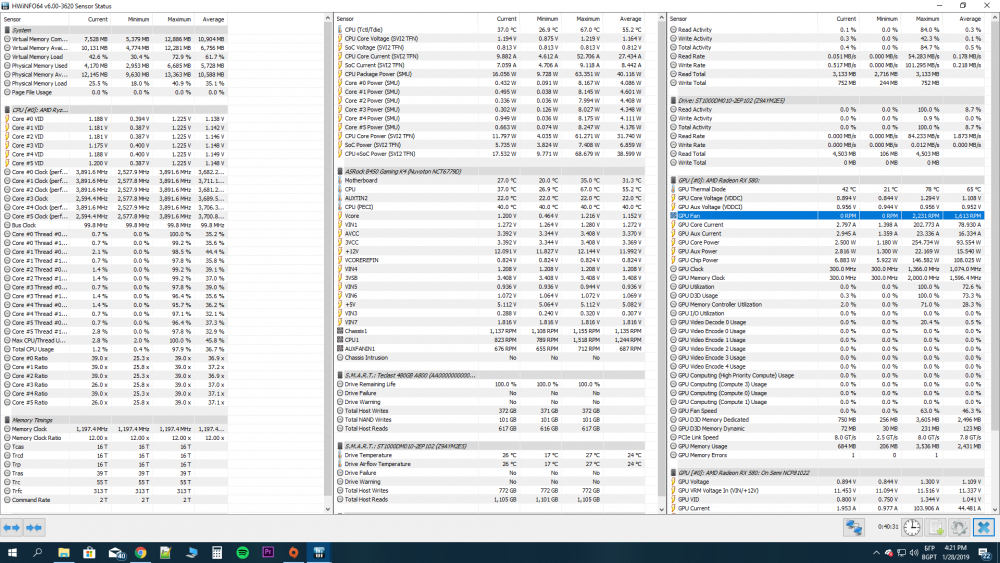This screenshot has height=563, width=1000.
Task: Open the Windows Start menu
Action: [x=11, y=552]
